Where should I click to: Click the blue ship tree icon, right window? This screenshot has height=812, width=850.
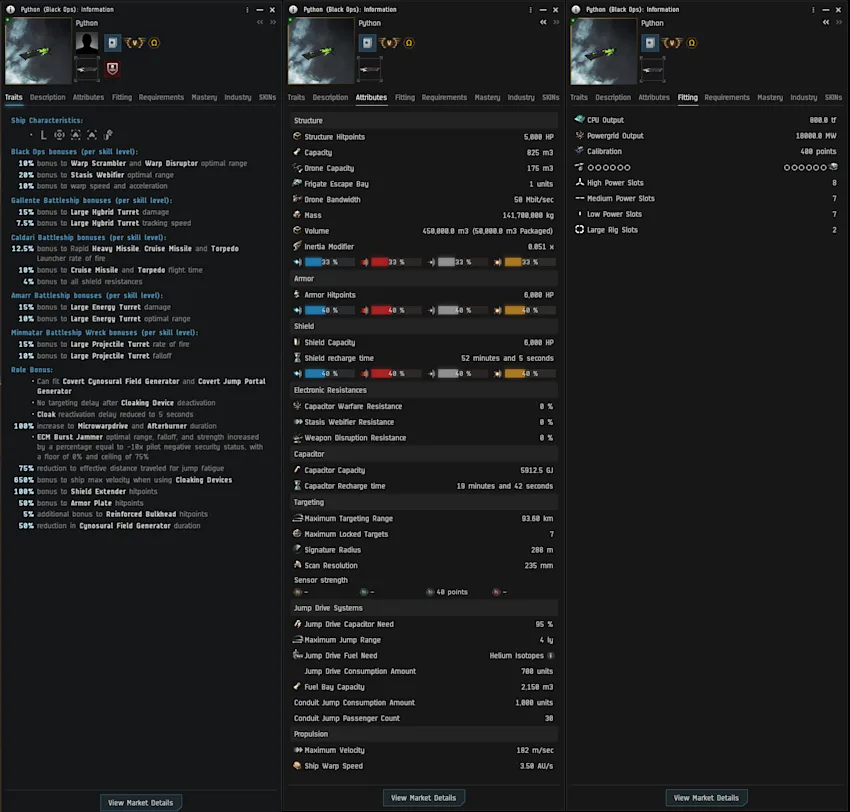click(x=649, y=43)
